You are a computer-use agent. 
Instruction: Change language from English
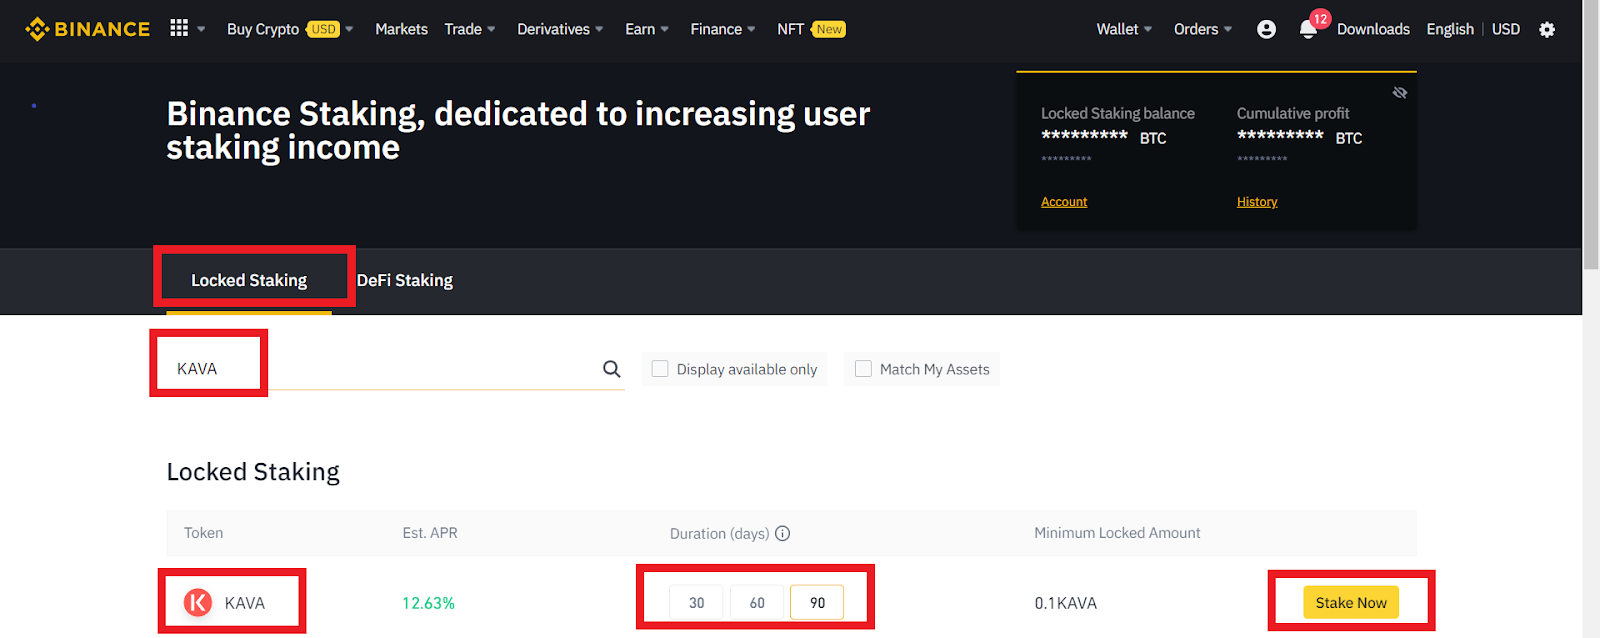(x=1450, y=29)
